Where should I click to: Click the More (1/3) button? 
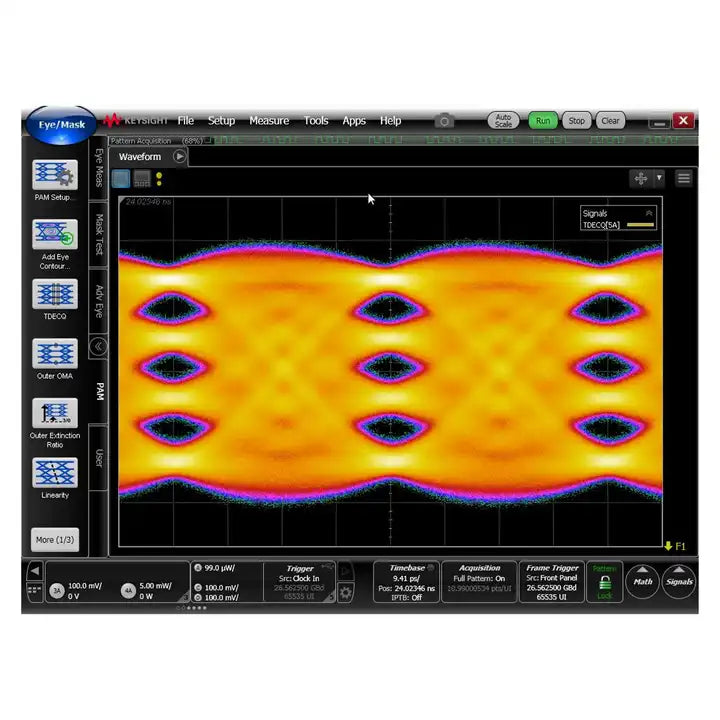[x=54, y=540]
